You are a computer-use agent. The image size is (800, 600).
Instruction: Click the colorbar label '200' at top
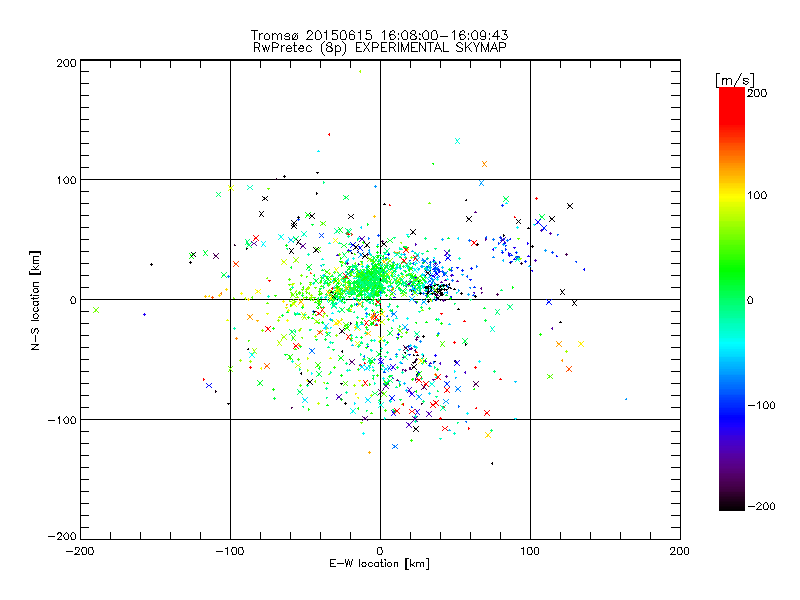coord(757,93)
